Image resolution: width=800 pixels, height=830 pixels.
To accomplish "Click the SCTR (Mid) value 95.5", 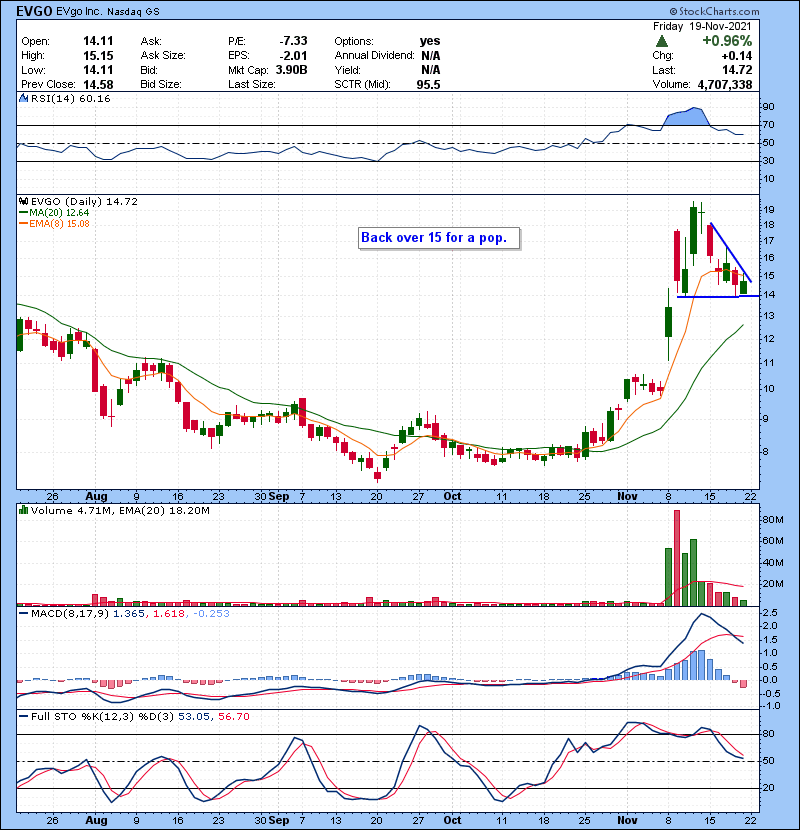I will pyautogui.click(x=428, y=85).
